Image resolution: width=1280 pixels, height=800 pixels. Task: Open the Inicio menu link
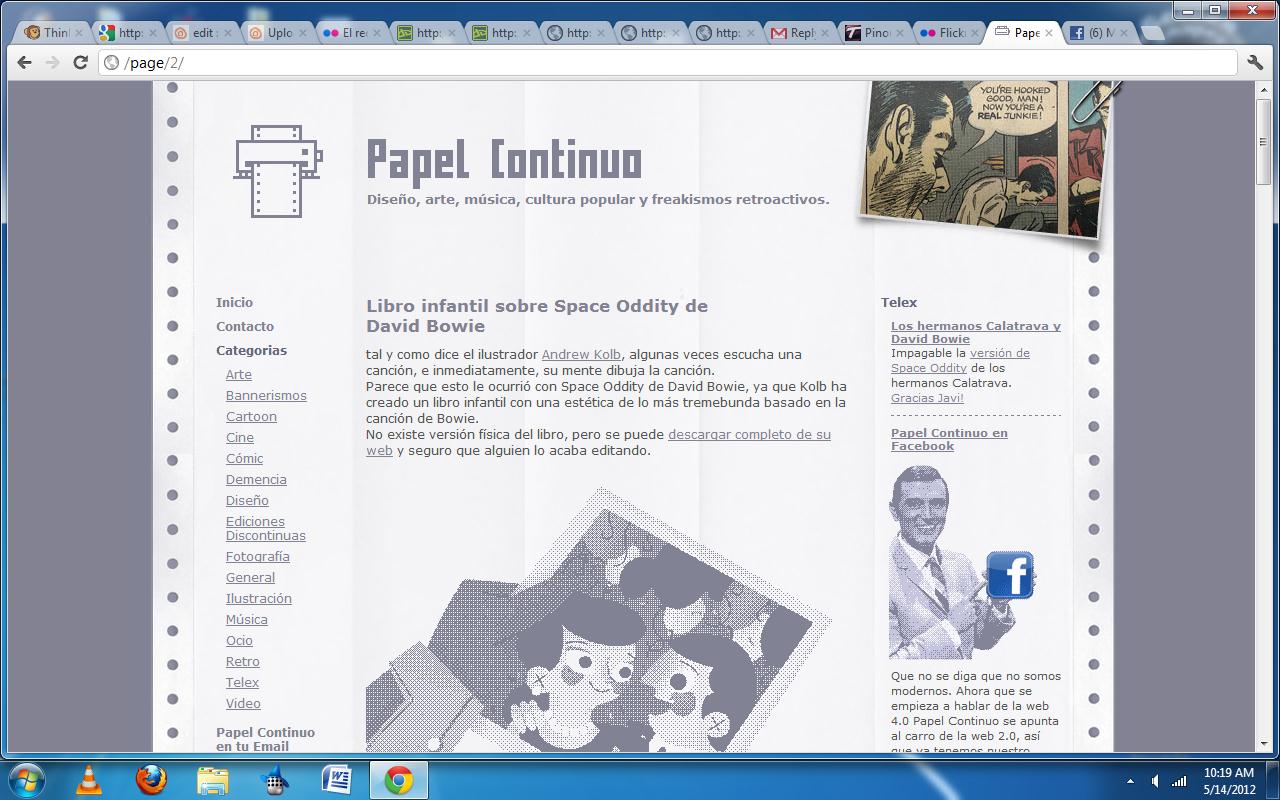click(x=234, y=302)
